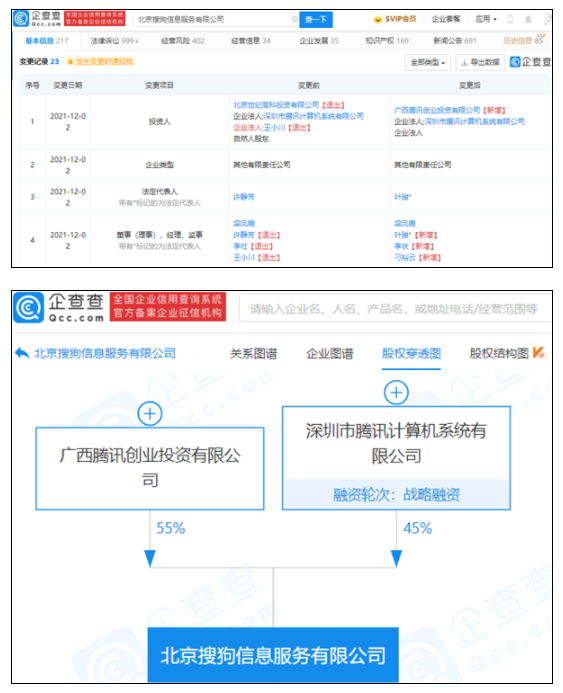
Task: Open the 全部类型 filter dropdown
Action: (427, 62)
